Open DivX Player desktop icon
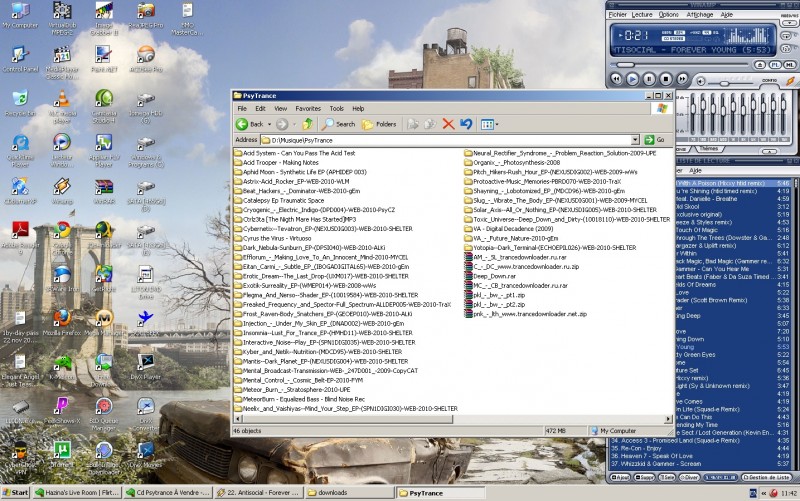Screen dimensions: 800x501 [146, 367]
